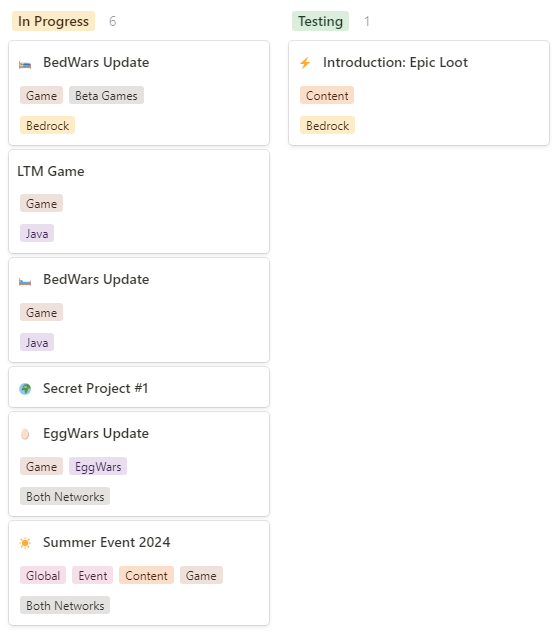Click the Beta Games tag

pos(106,95)
